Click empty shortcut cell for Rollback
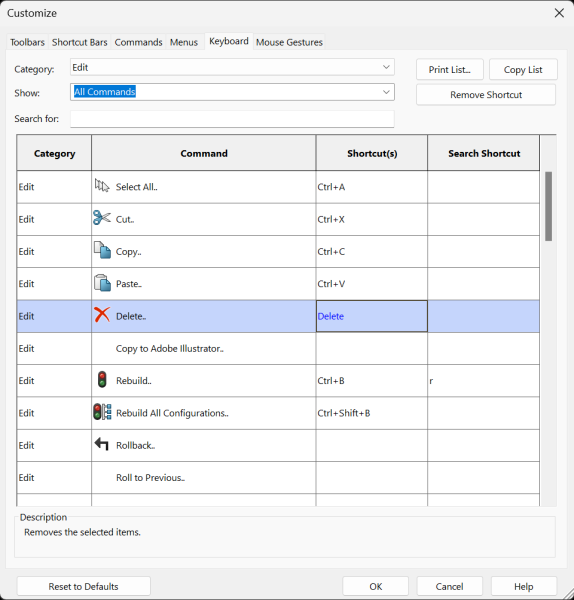This screenshot has width=574, height=600. [x=372, y=445]
